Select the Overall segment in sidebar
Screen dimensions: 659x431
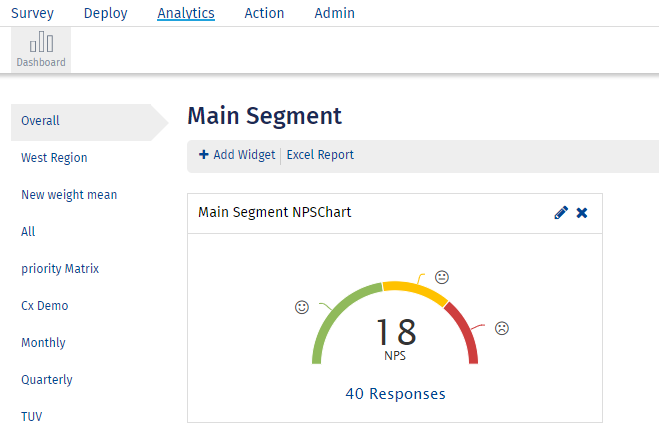[x=40, y=121]
